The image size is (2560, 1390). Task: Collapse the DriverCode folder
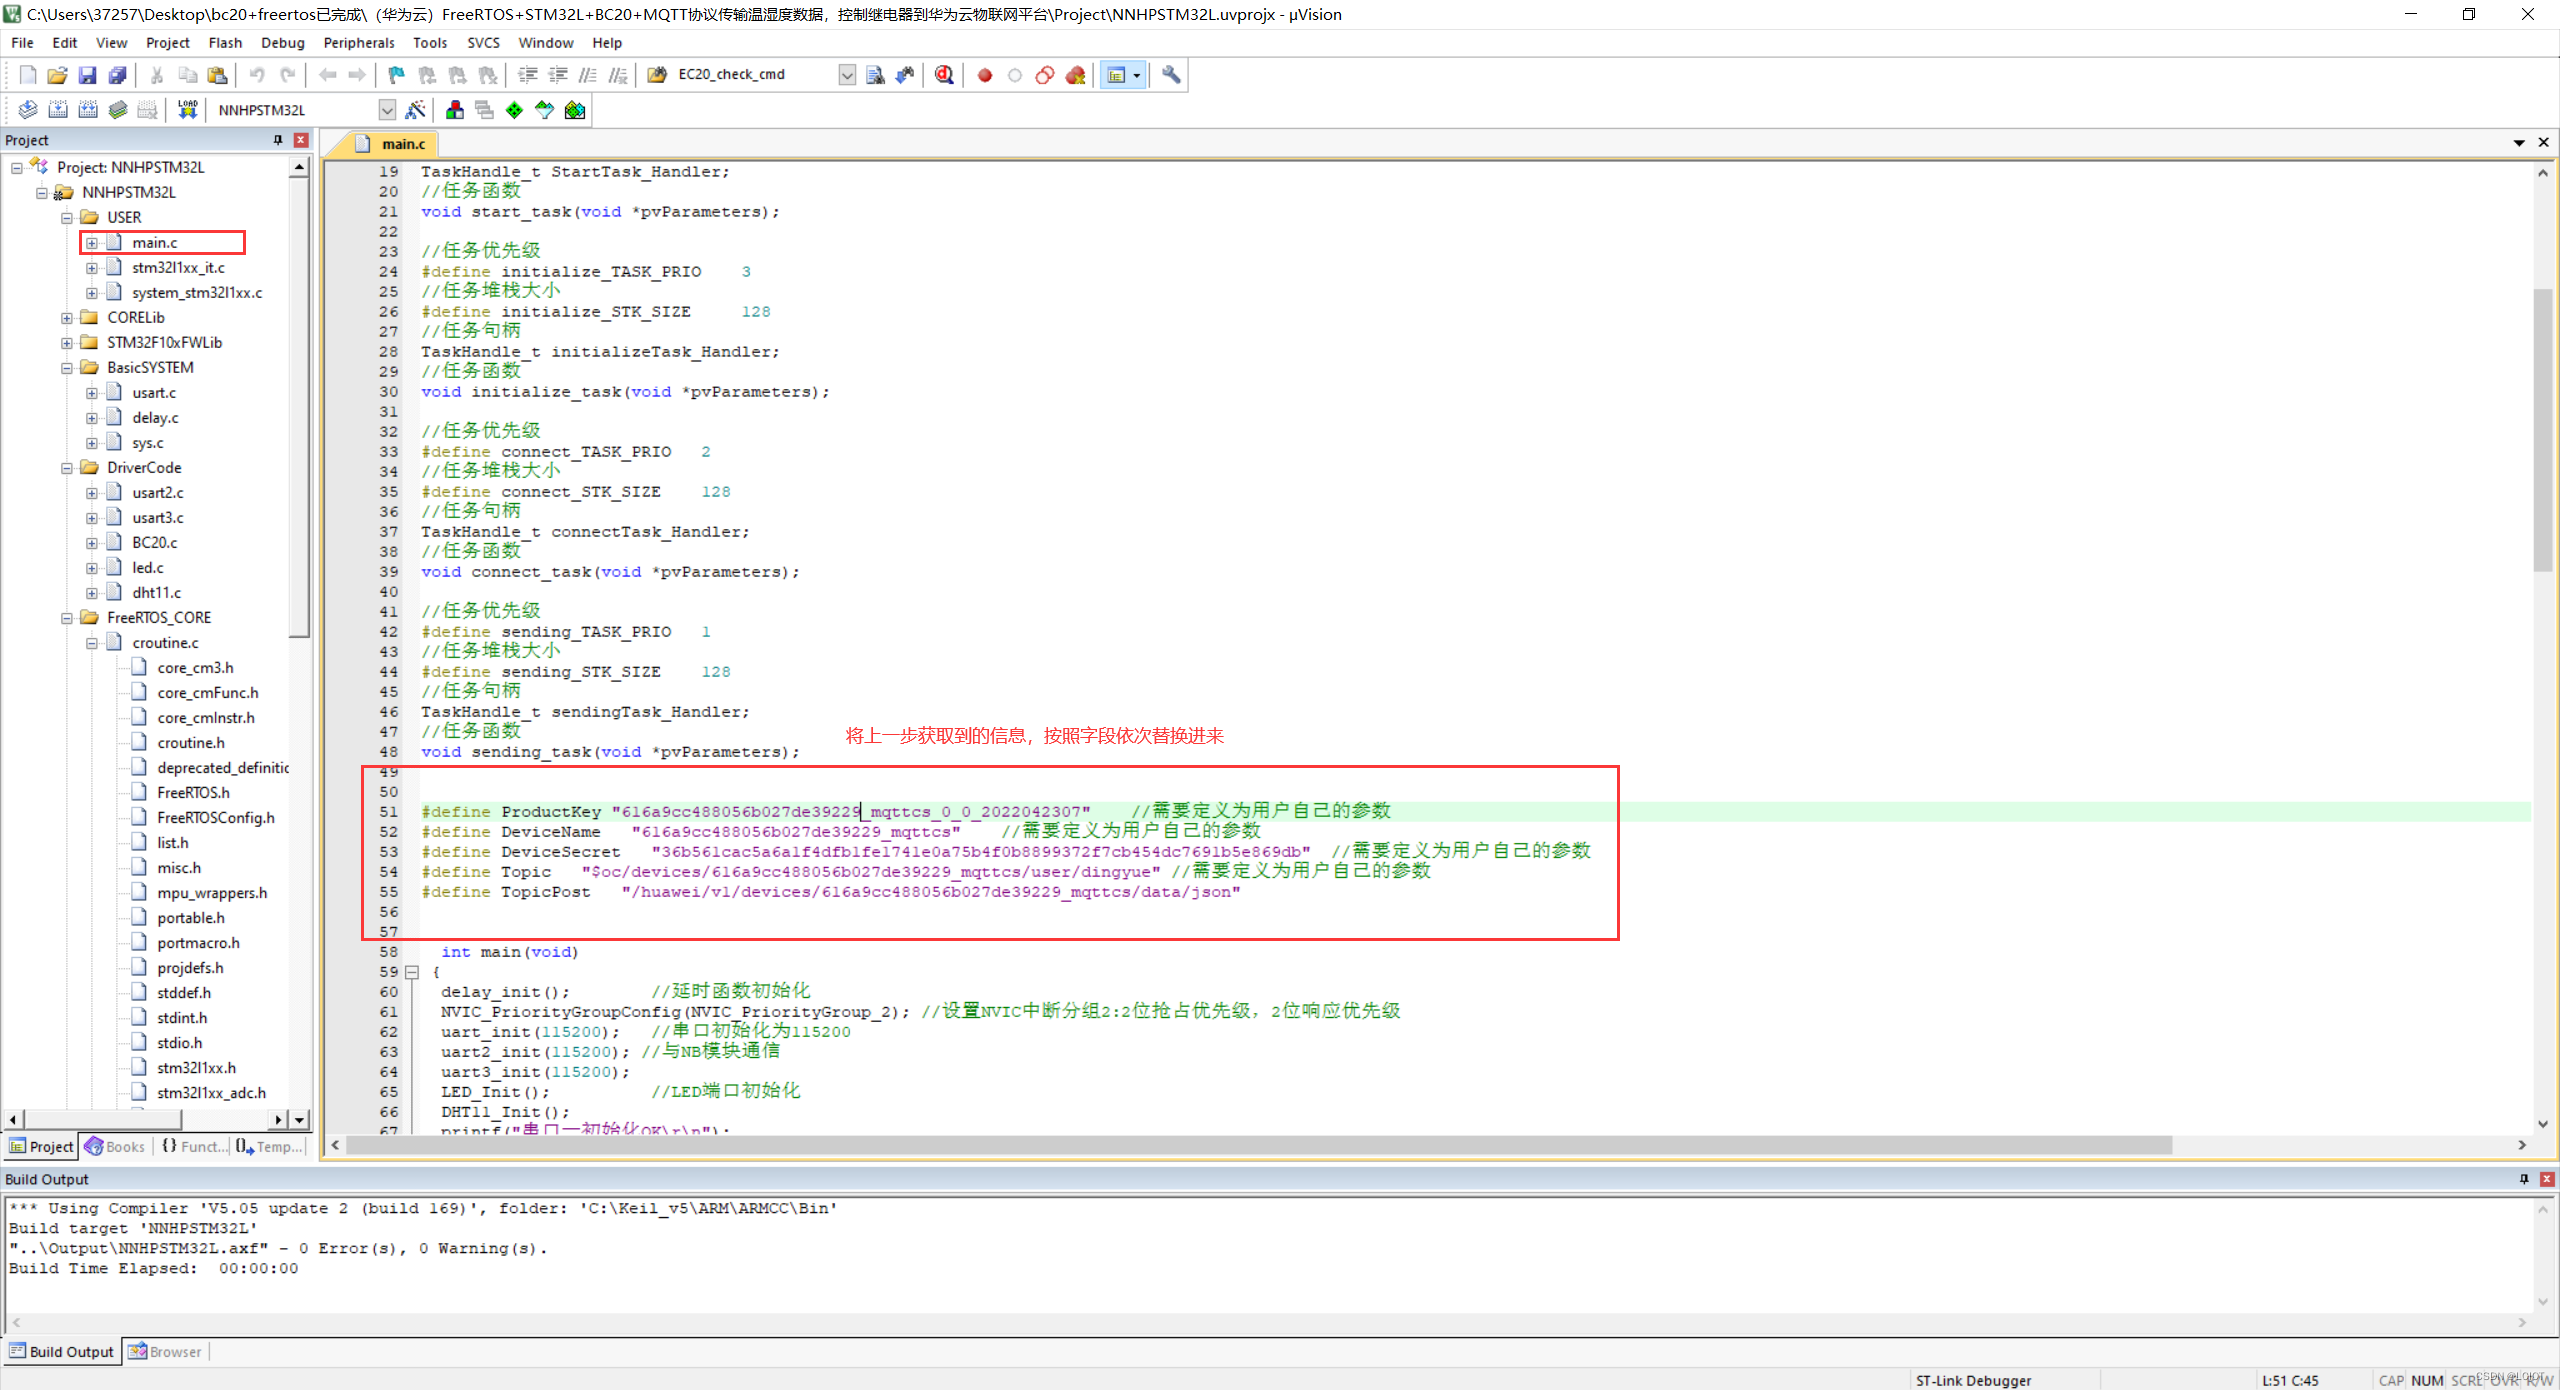[67, 467]
